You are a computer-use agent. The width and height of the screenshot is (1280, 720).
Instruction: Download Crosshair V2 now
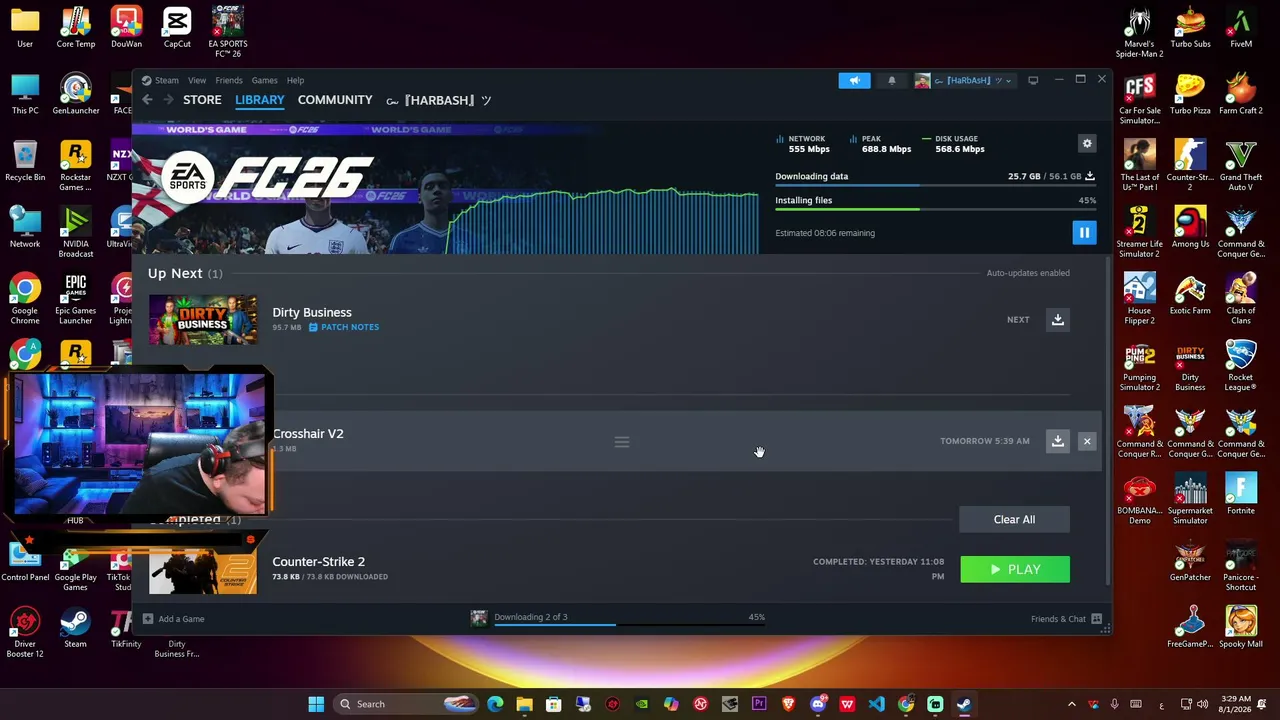(1057, 441)
